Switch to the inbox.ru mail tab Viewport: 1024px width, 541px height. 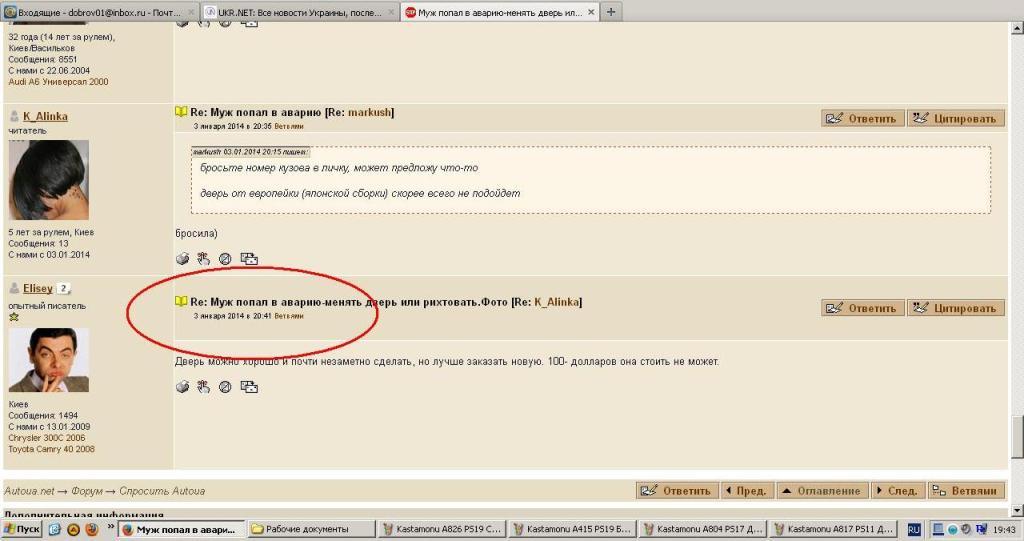tap(98, 12)
